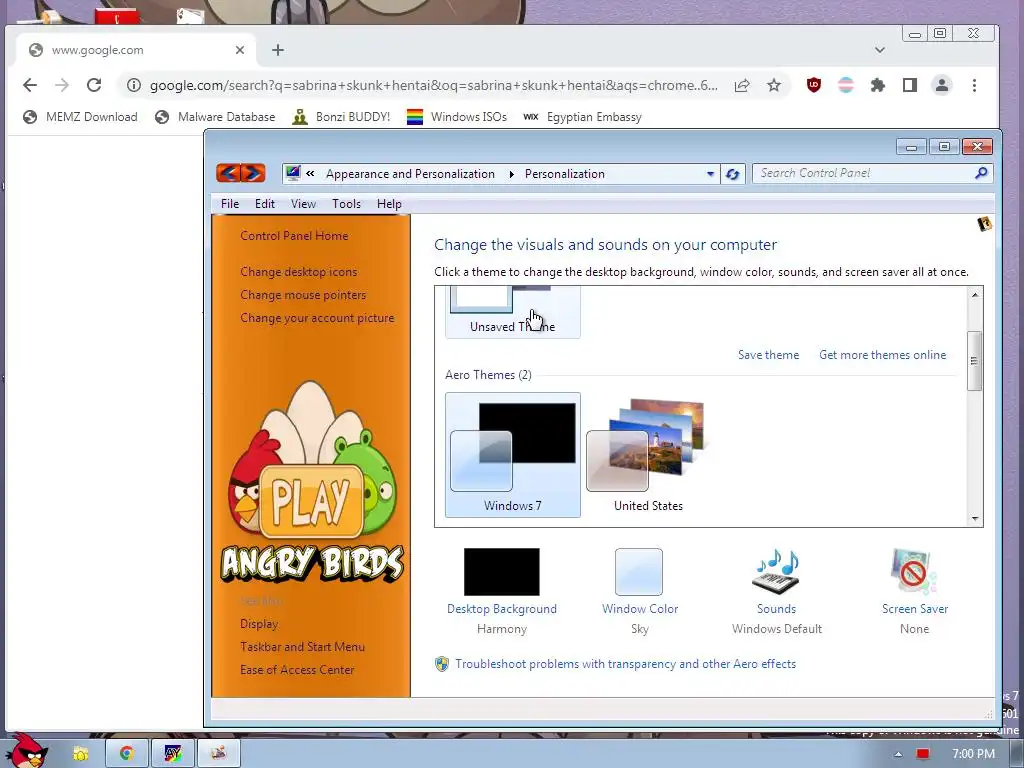Open the uBlock Origin extension
The height and width of the screenshot is (768, 1024).
point(814,85)
